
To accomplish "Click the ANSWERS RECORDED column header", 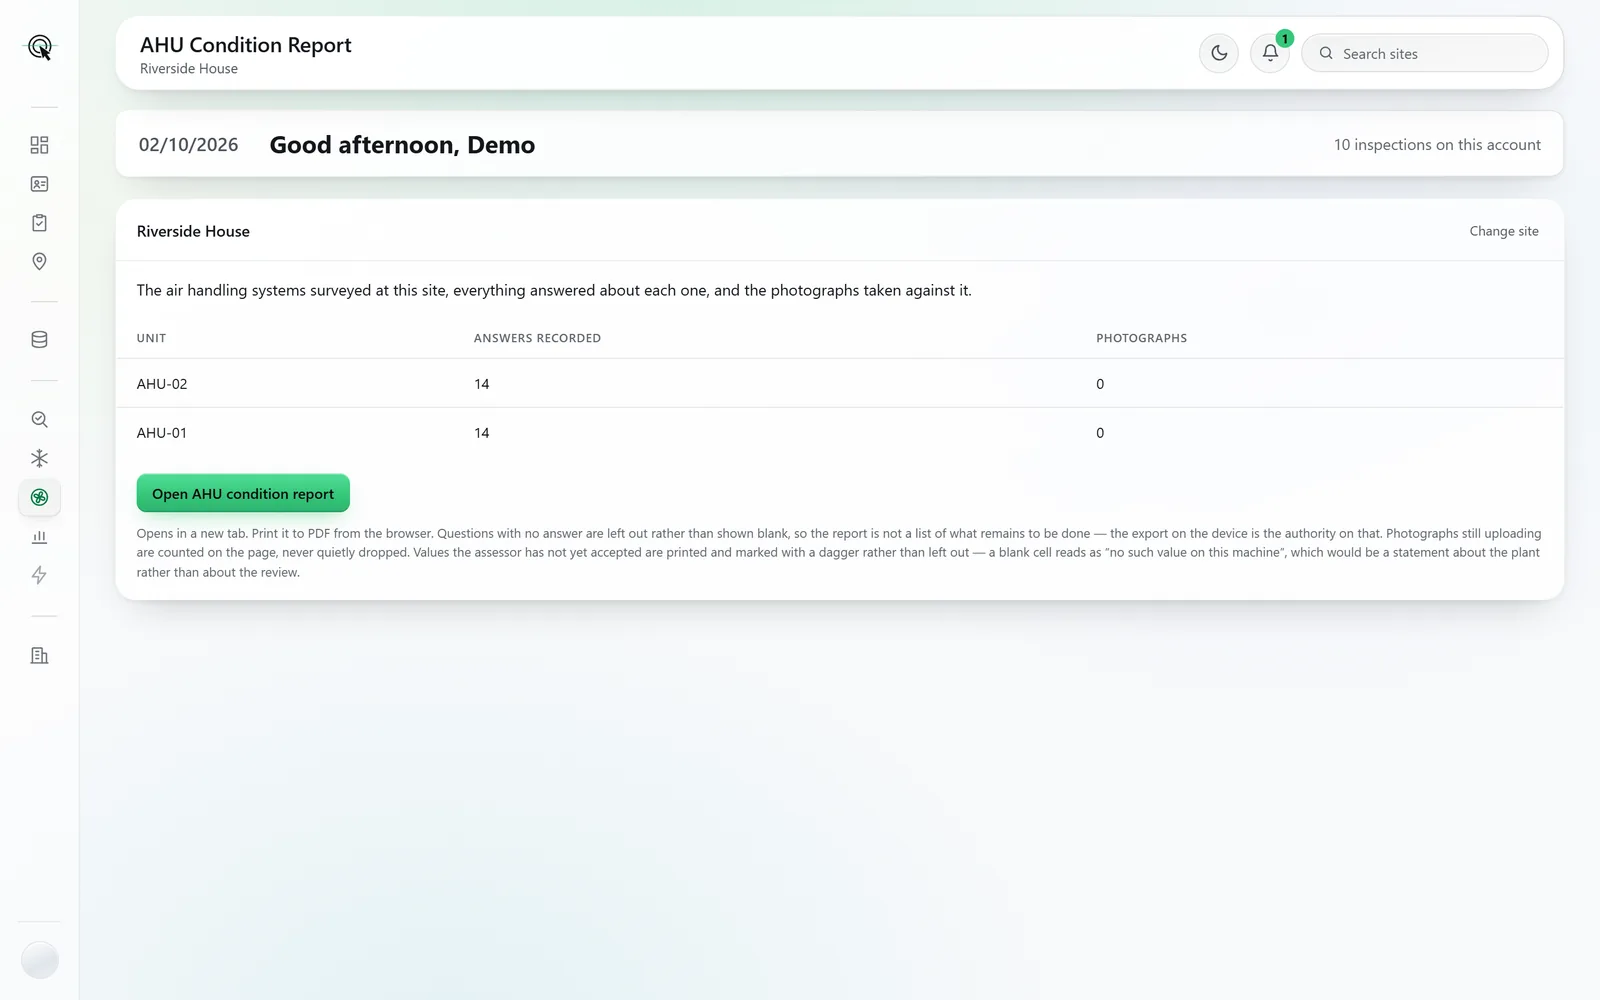I will pyautogui.click(x=537, y=338).
